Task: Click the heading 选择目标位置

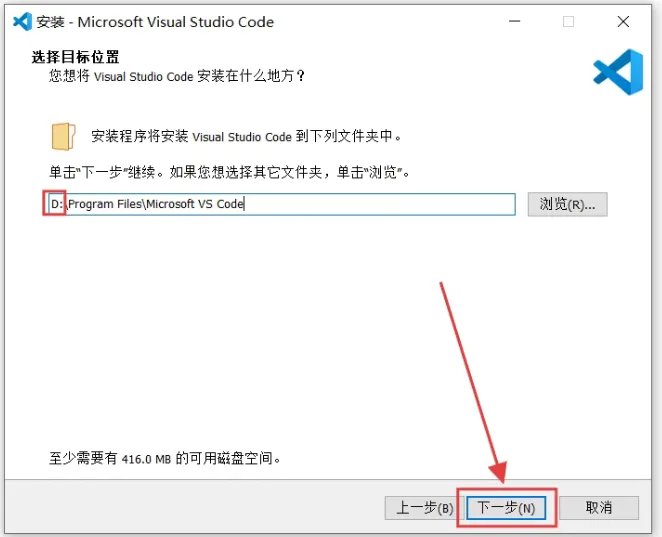Action: pyautogui.click(x=76, y=57)
